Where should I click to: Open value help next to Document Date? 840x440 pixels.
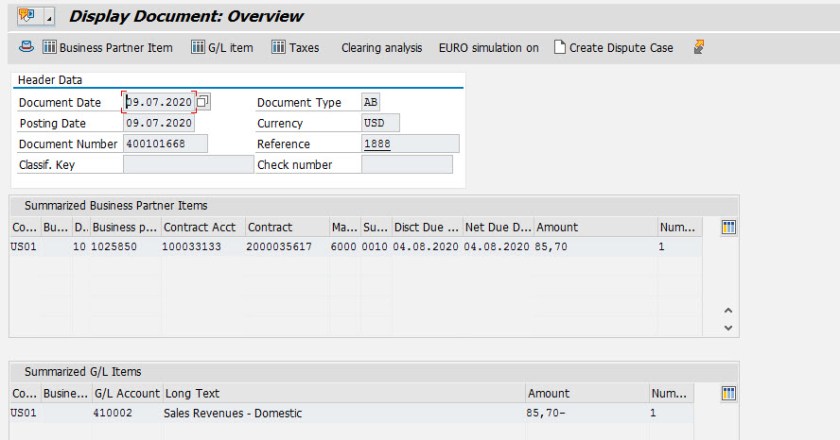(x=203, y=102)
